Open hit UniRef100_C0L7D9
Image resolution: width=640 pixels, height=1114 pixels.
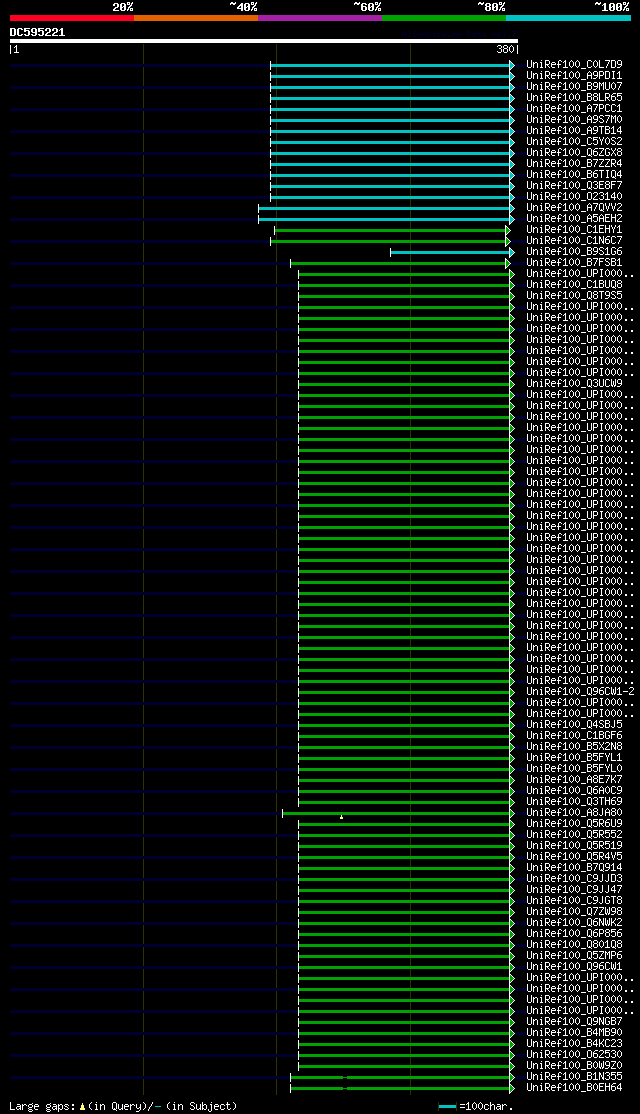pyautogui.click(x=575, y=65)
